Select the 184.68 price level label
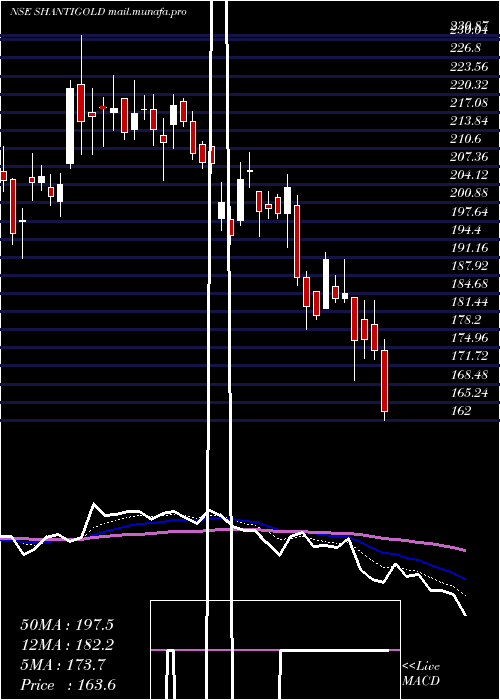 pyautogui.click(x=469, y=283)
